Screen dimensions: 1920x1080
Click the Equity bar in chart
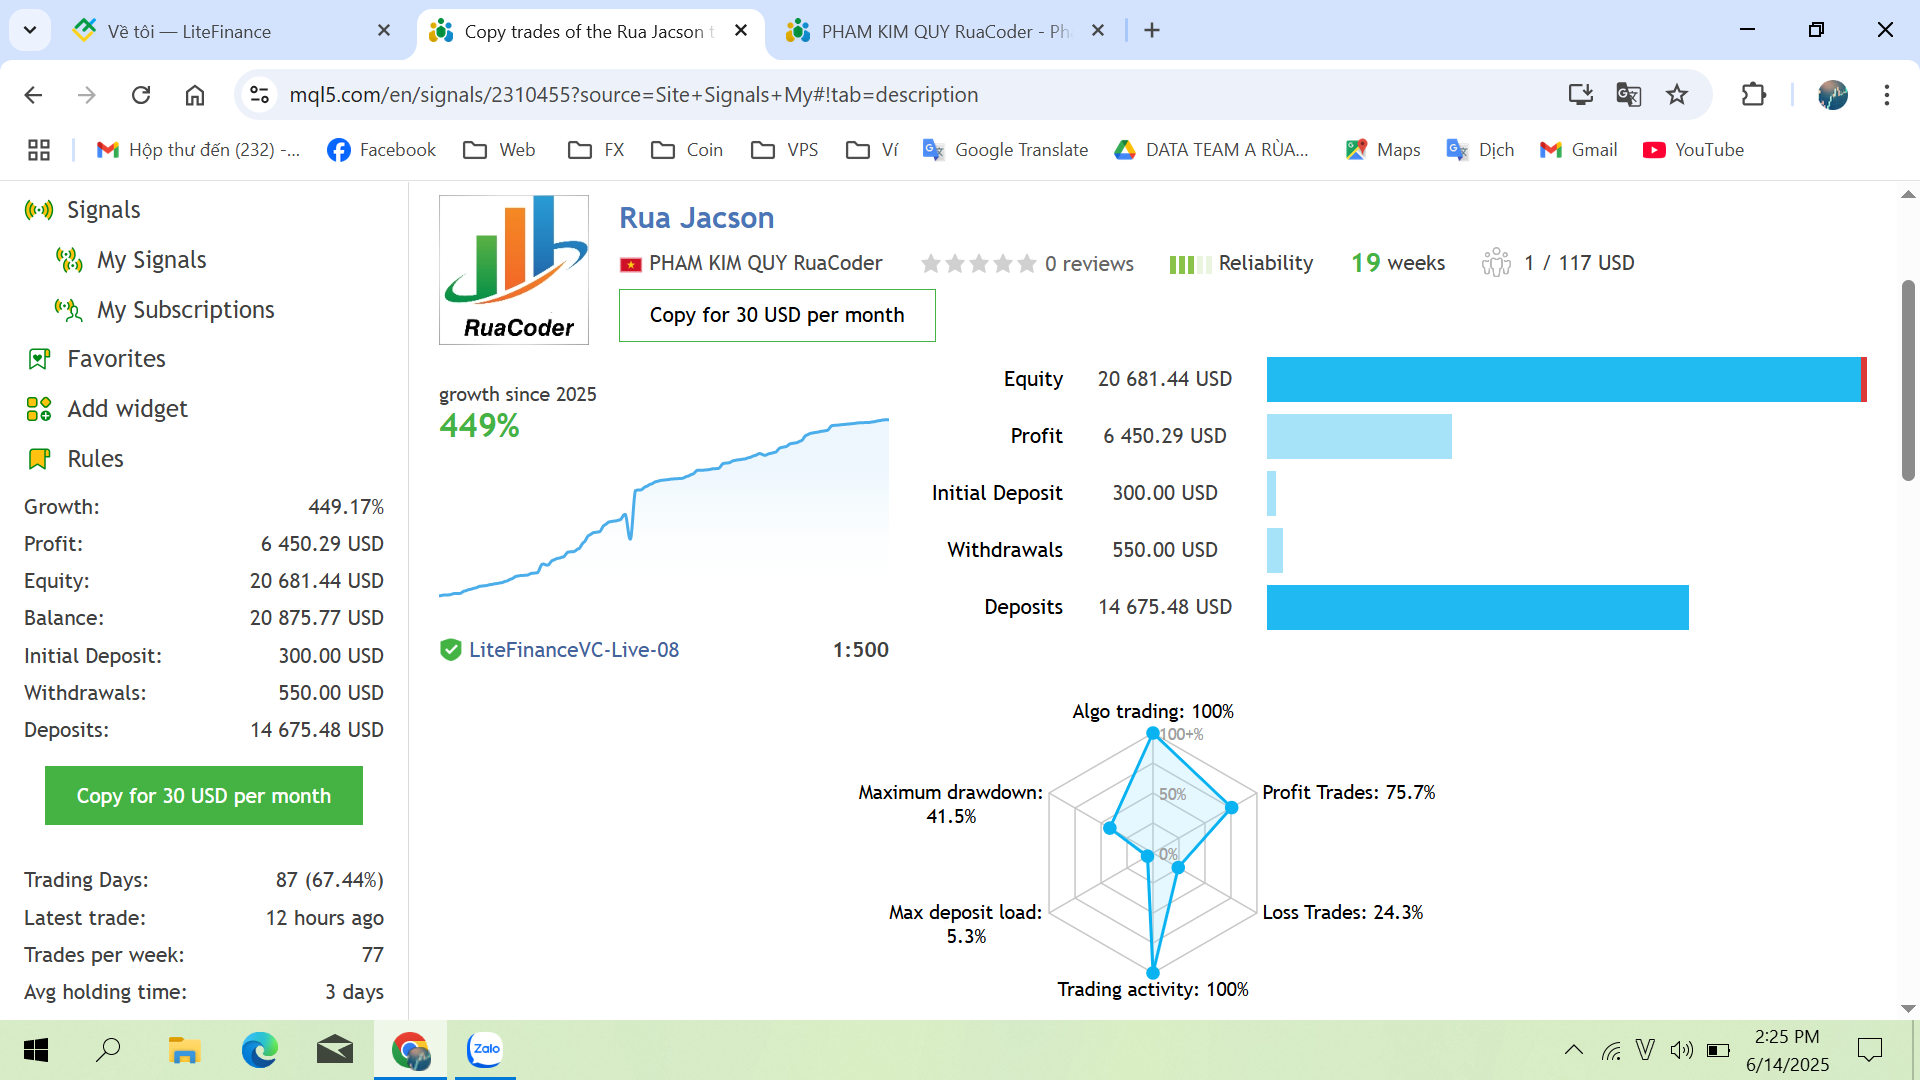[1566, 380]
